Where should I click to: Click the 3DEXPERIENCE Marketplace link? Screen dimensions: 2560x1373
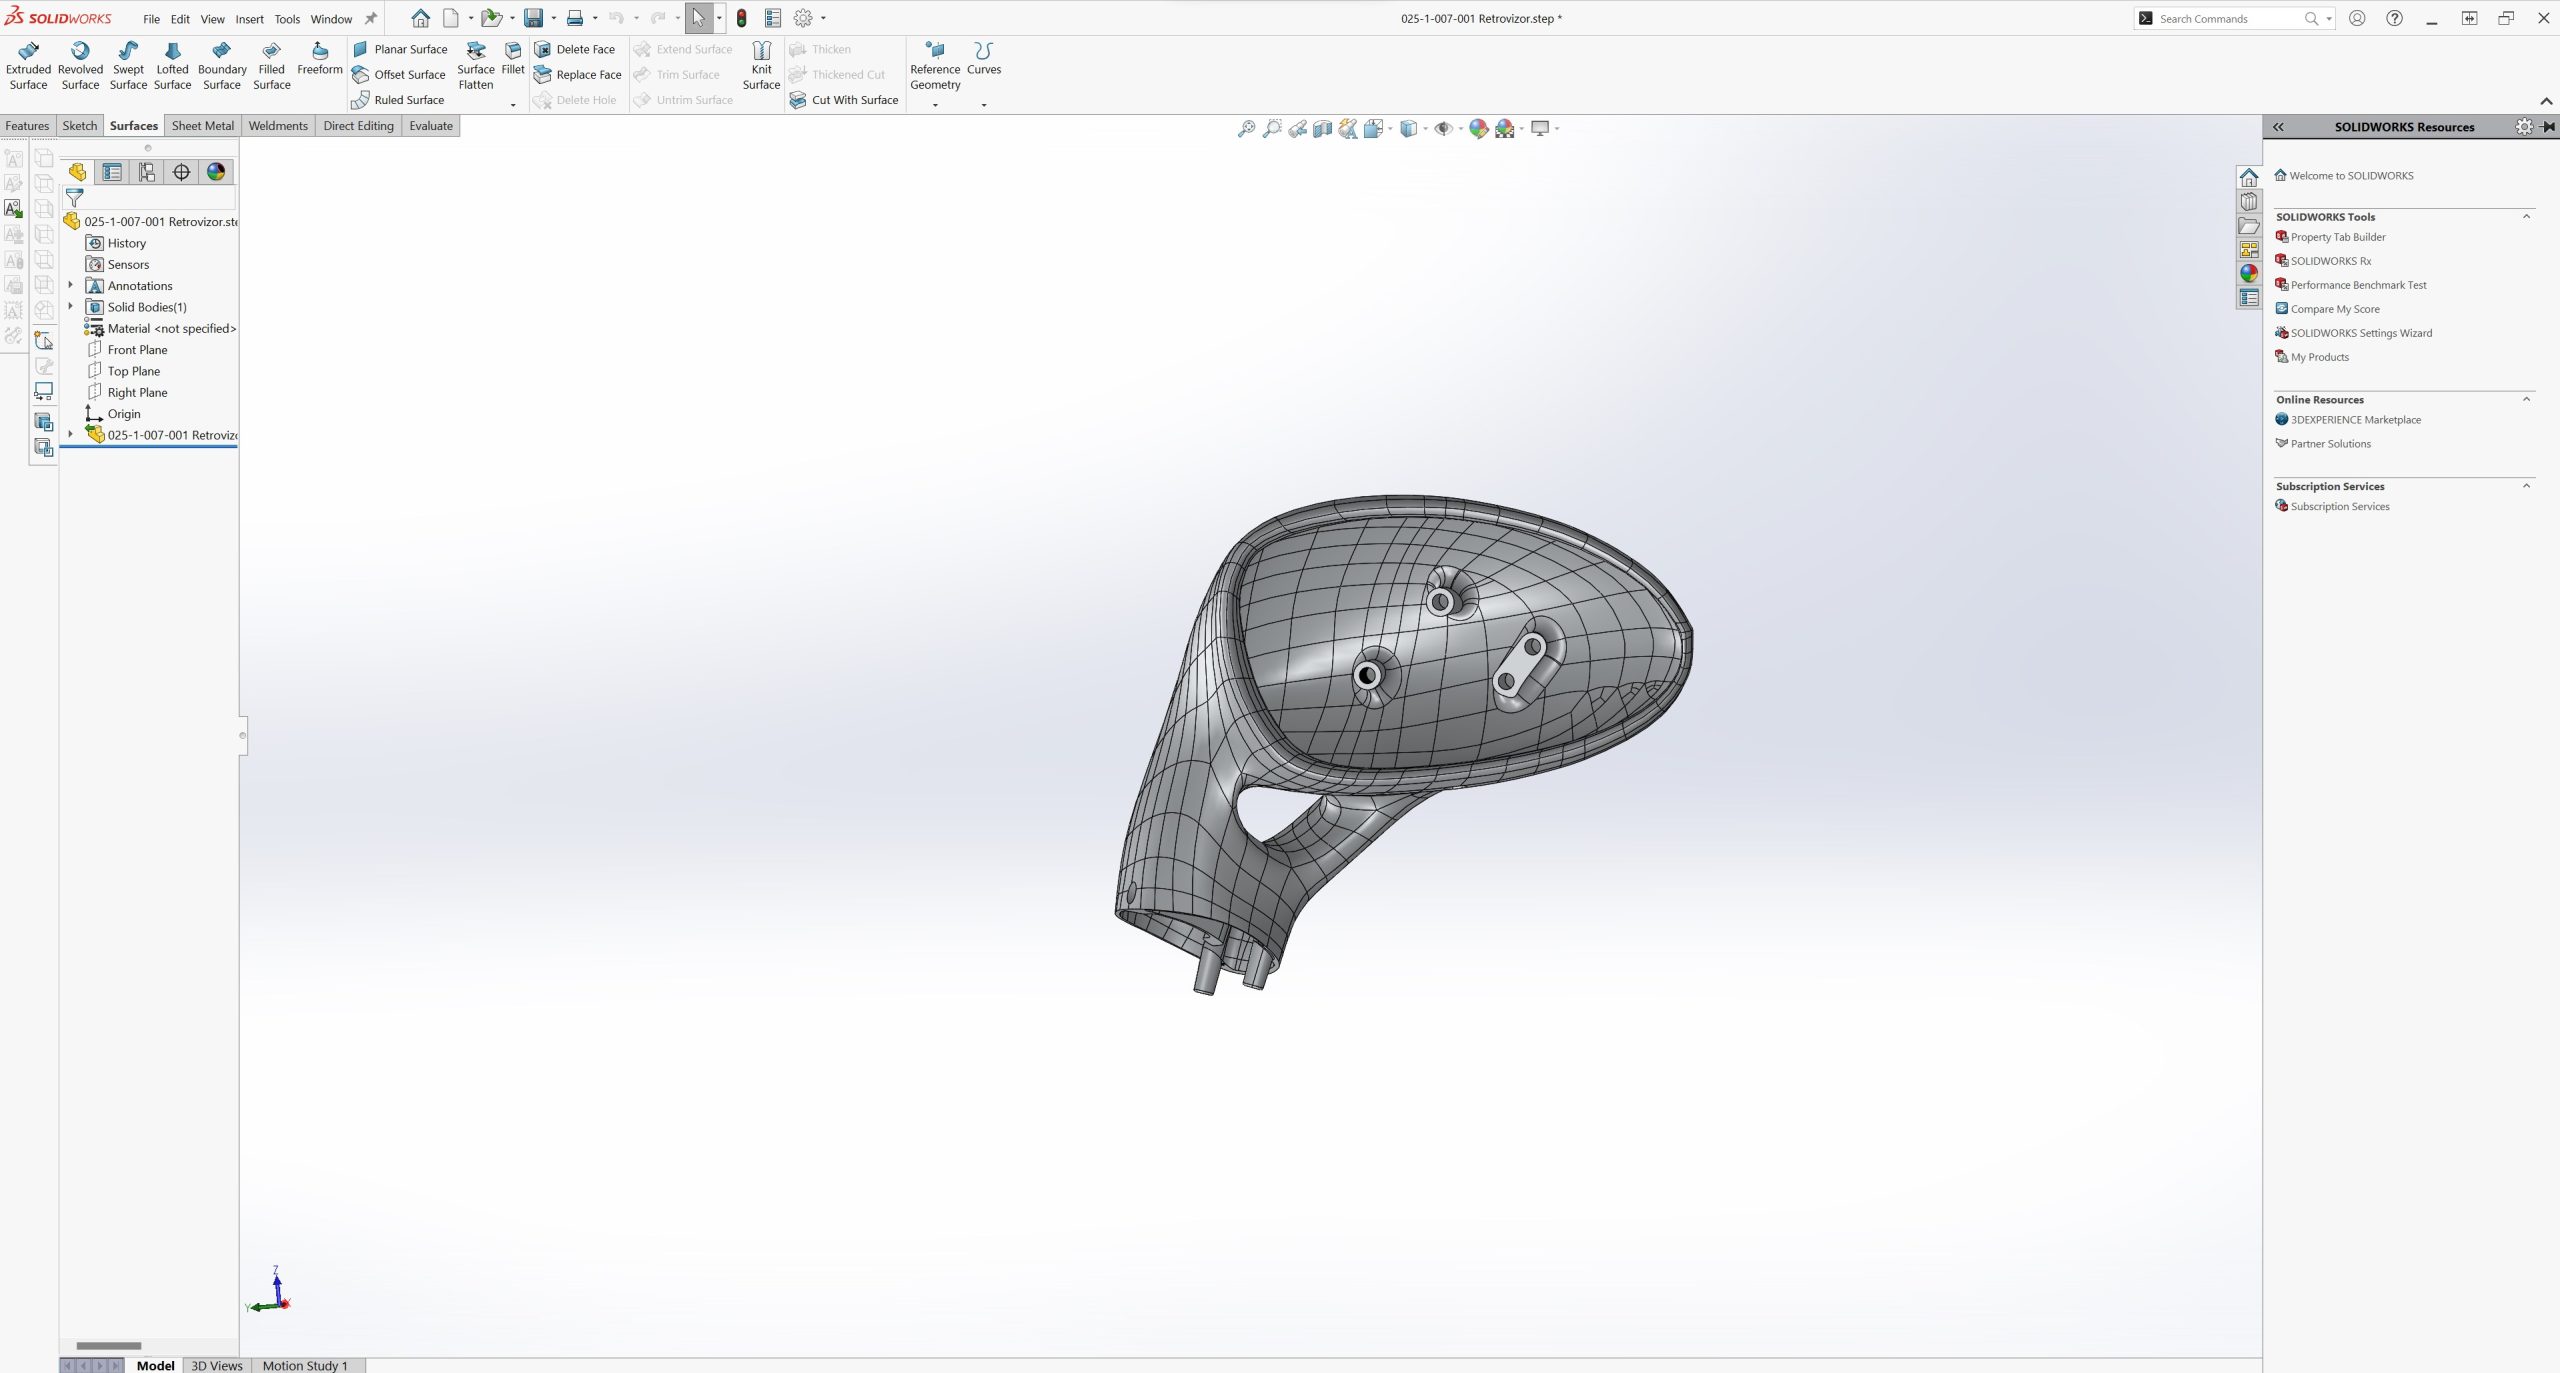[2355, 420]
